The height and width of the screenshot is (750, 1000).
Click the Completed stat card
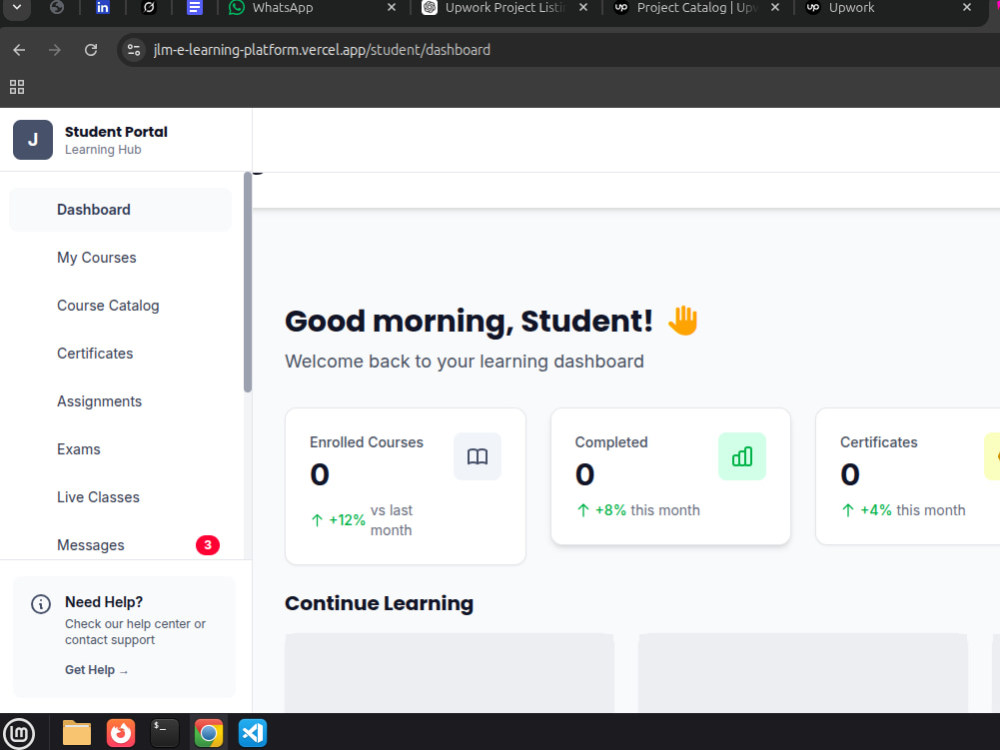click(x=670, y=476)
